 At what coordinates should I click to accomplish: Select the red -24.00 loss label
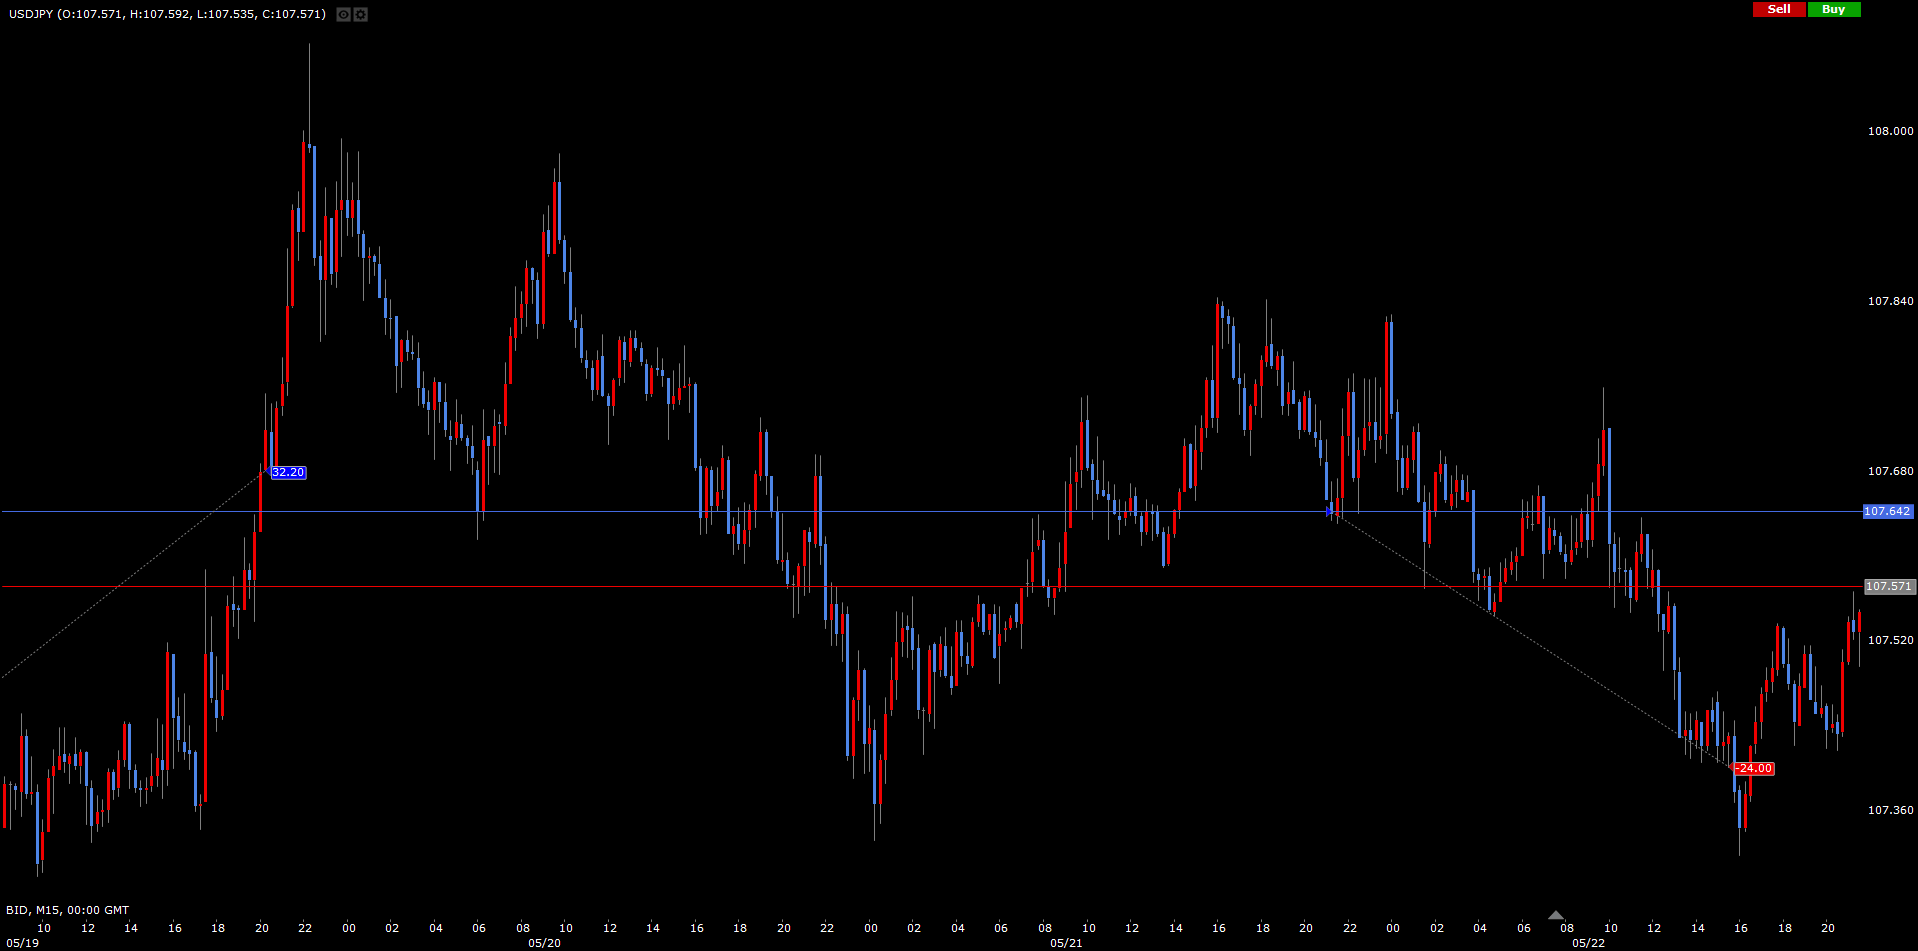click(x=1754, y=769)
